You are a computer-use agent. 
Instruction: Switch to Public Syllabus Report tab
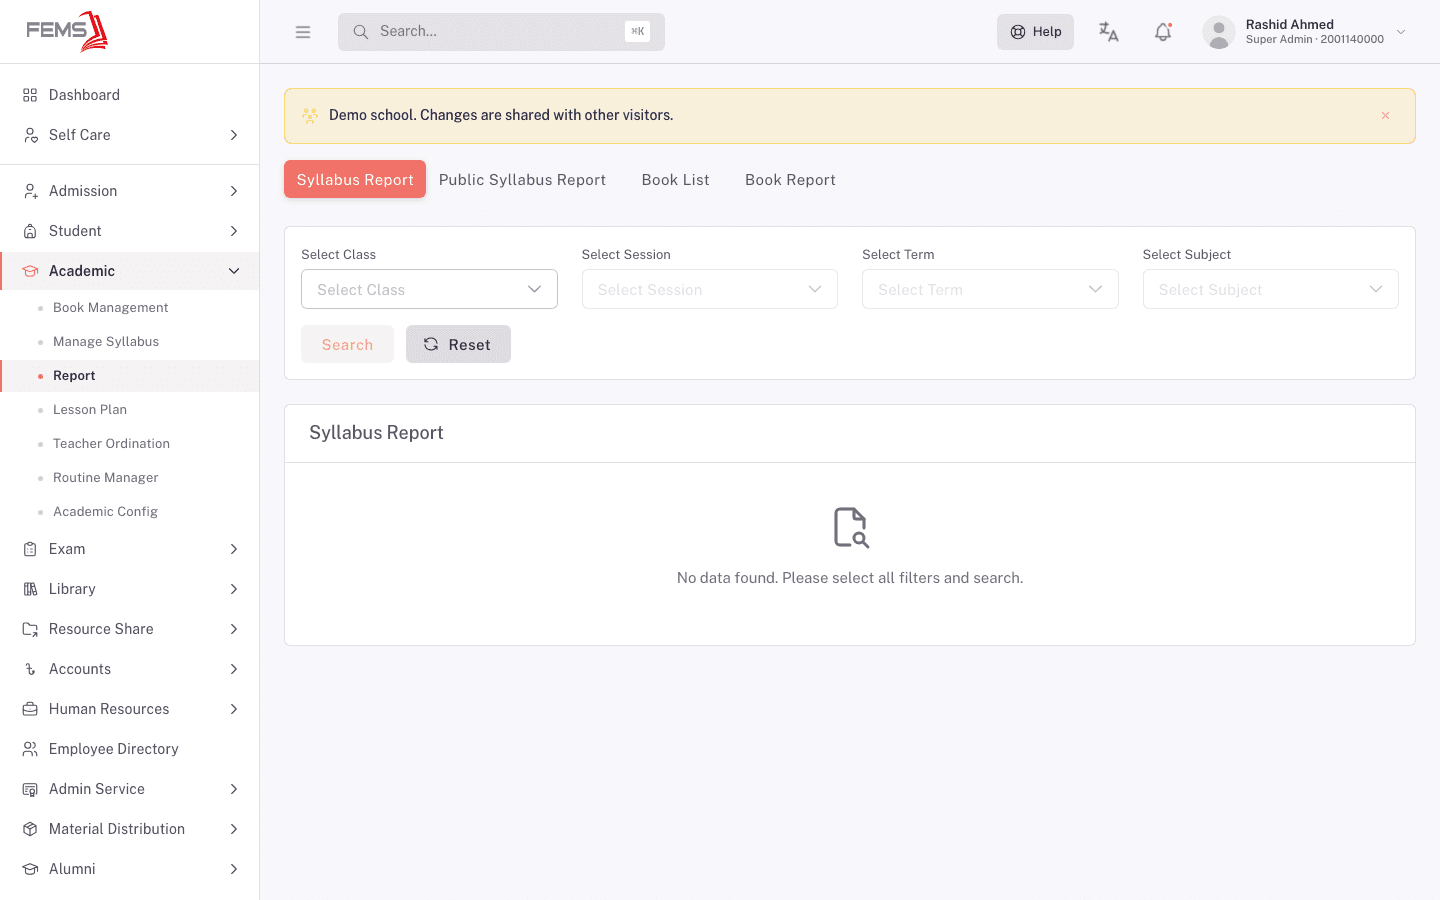point(522,180)
